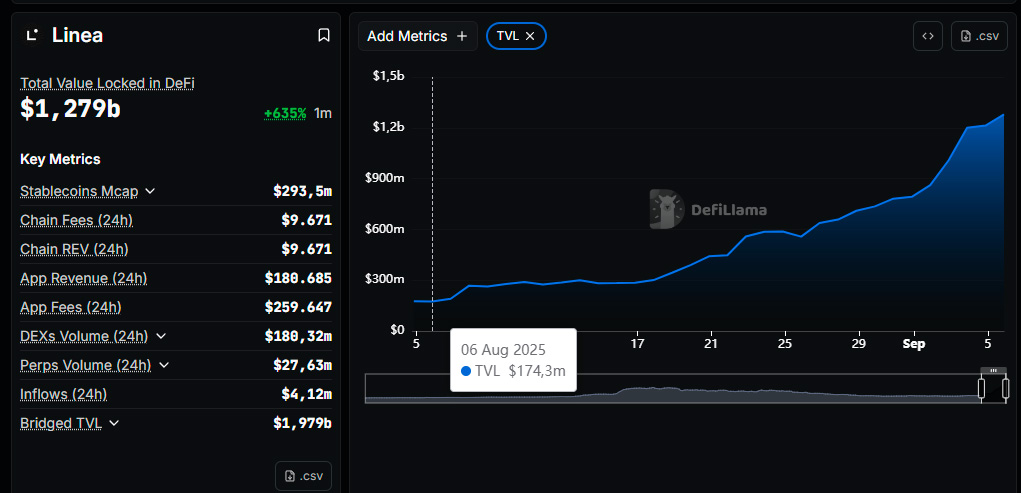
Task: Click the $1,279b TVL value
Action: [70, 109]
